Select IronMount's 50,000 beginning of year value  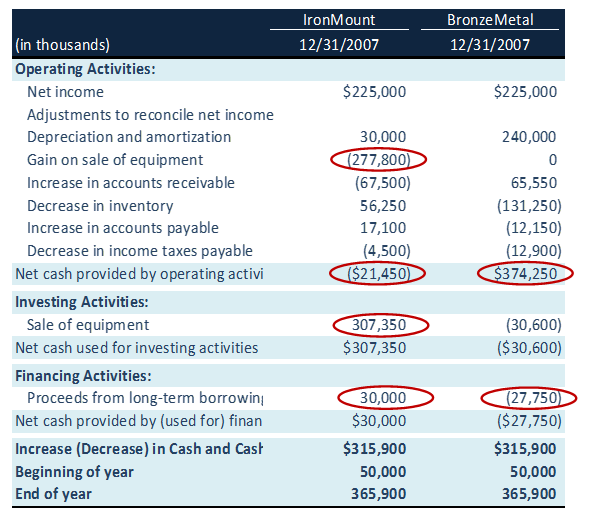tap(383, 472)
